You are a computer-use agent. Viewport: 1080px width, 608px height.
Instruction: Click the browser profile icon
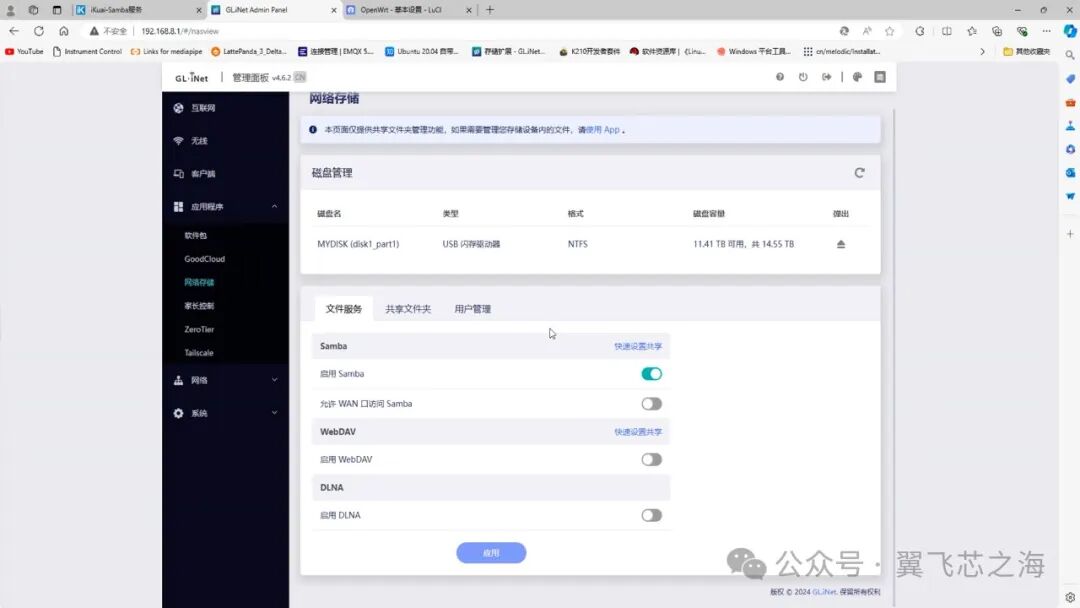click(x=10, y=10)
